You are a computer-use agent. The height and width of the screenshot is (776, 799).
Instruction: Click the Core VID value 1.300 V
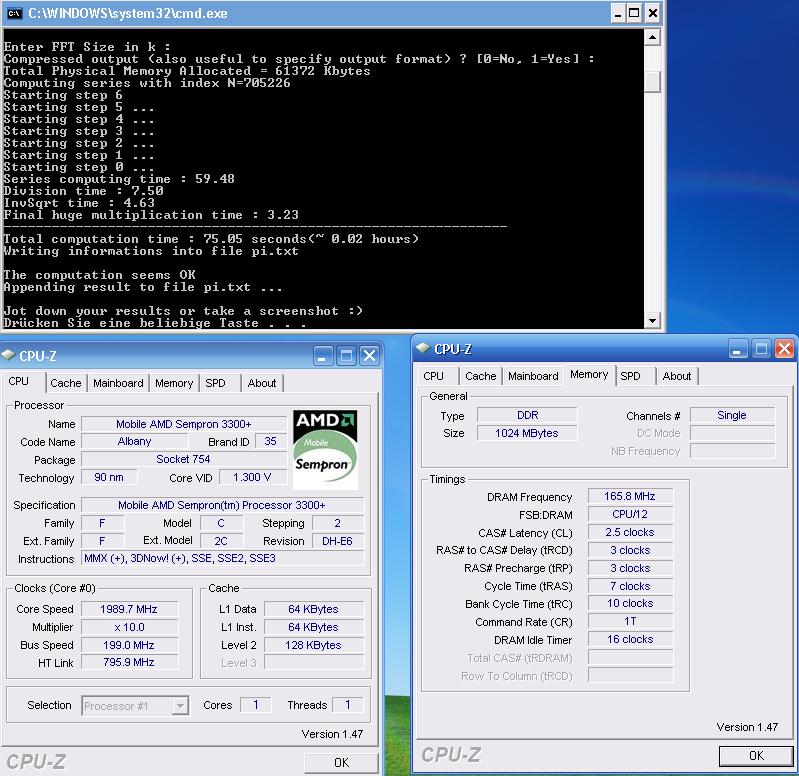pos(252,477)
